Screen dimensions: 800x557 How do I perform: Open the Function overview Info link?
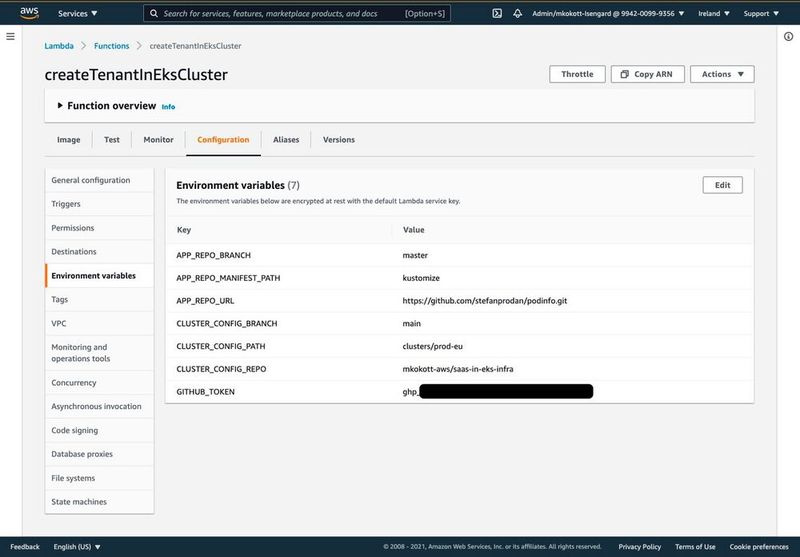(x=168, y=107)
